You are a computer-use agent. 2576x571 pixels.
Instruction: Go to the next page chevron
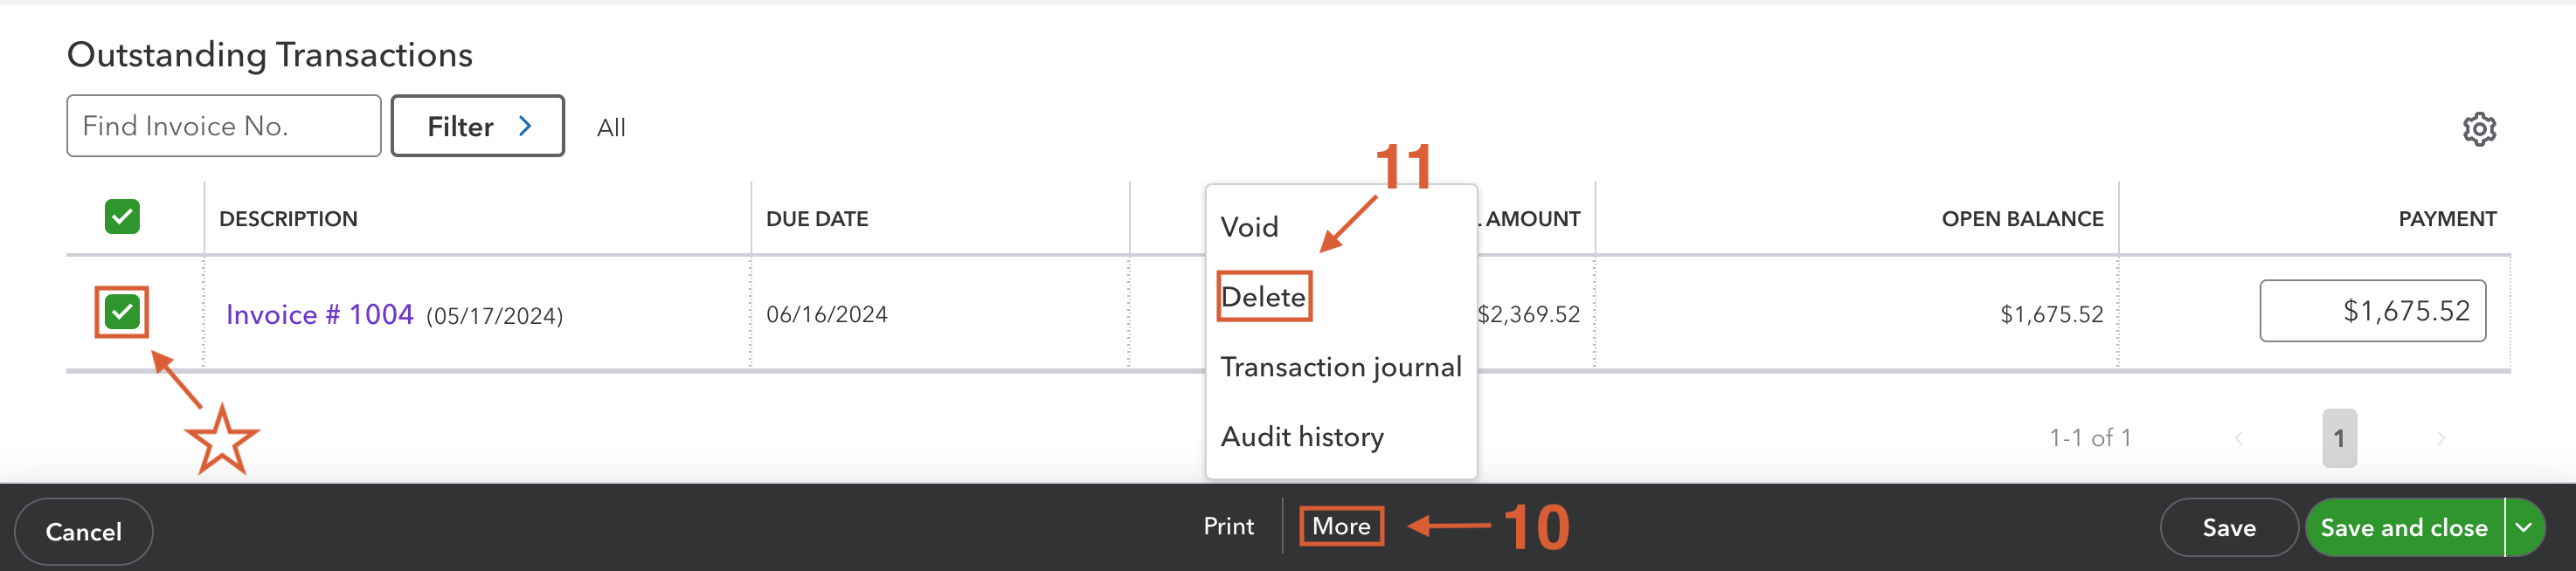point(2441,437)
